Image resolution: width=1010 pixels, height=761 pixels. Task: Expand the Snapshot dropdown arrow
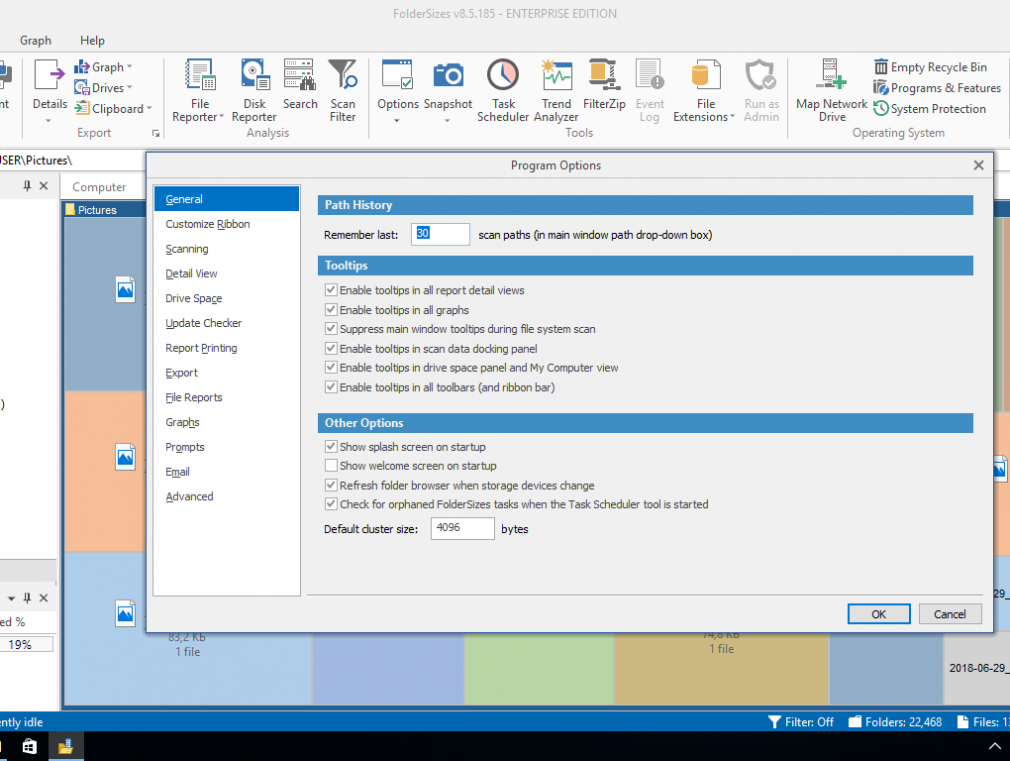[447, 120]
